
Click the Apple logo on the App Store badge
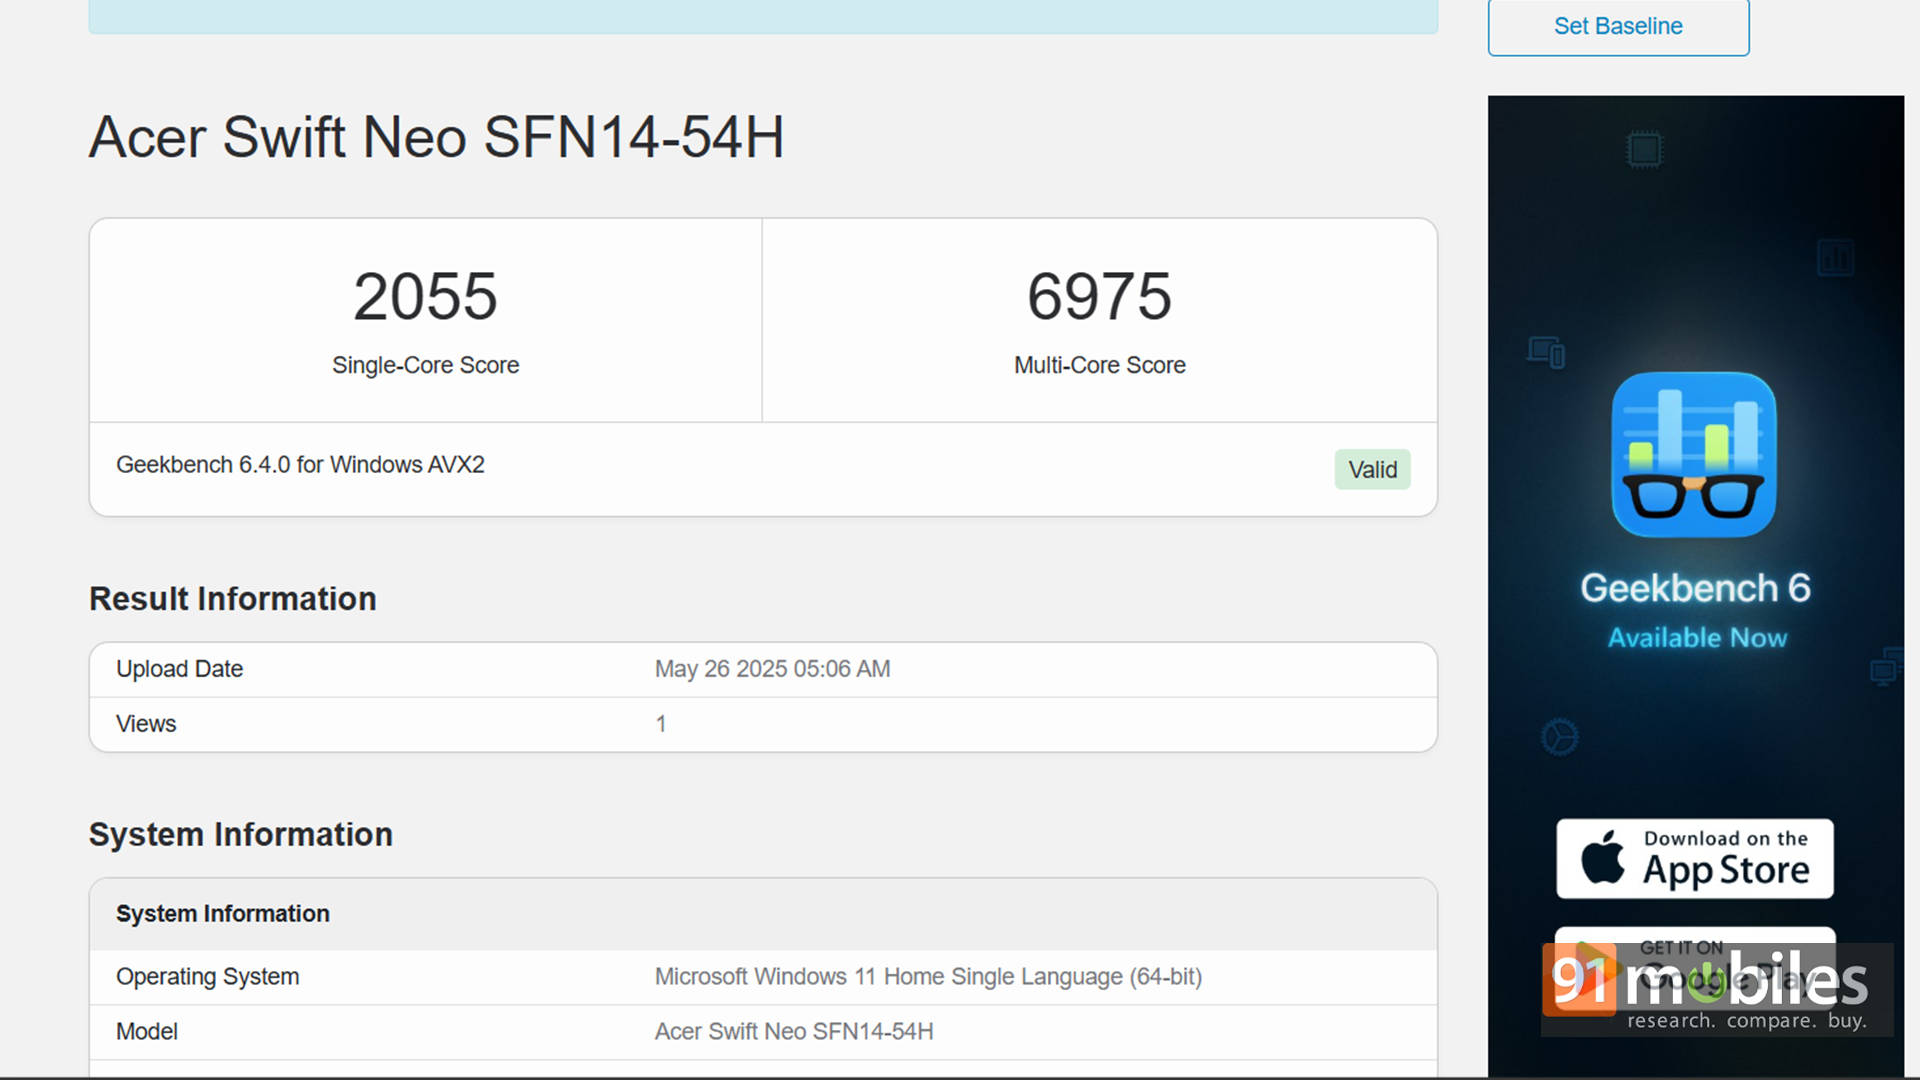click(x=1603, y=858)
